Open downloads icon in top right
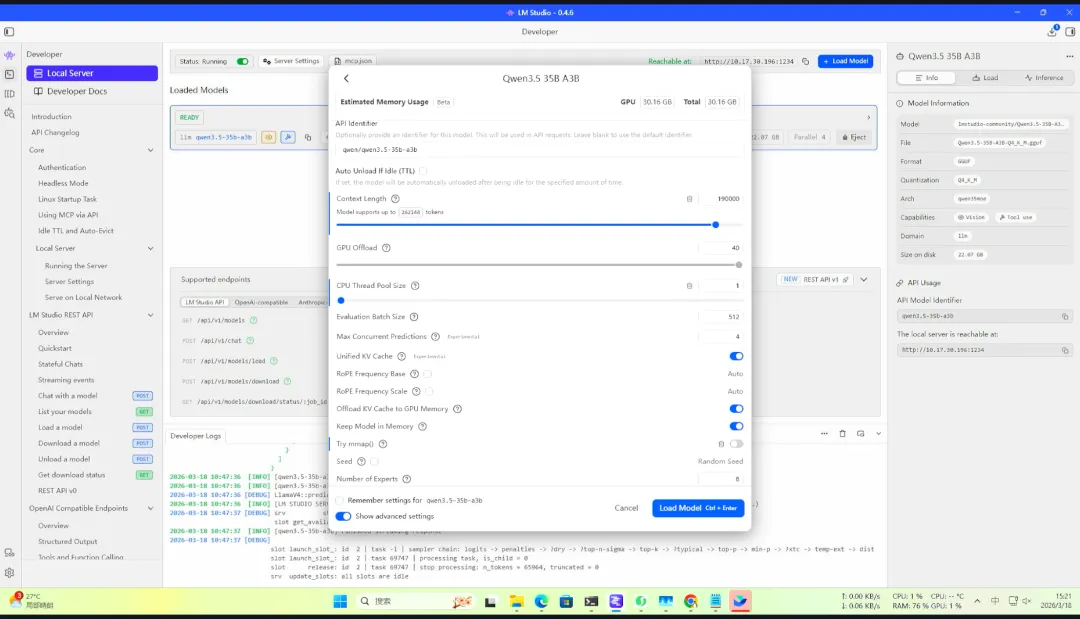This screenshot has height=619, width=1080. click(1052, 32)
